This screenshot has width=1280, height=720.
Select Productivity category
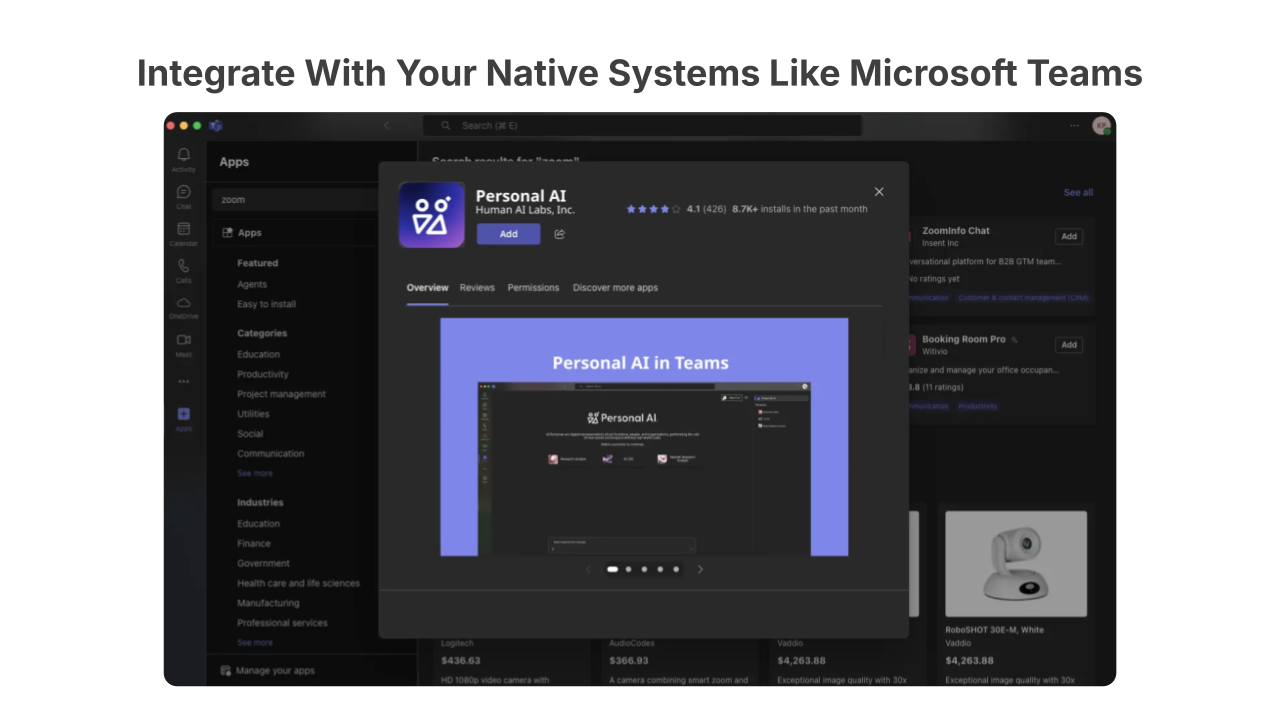coord(263,374)
